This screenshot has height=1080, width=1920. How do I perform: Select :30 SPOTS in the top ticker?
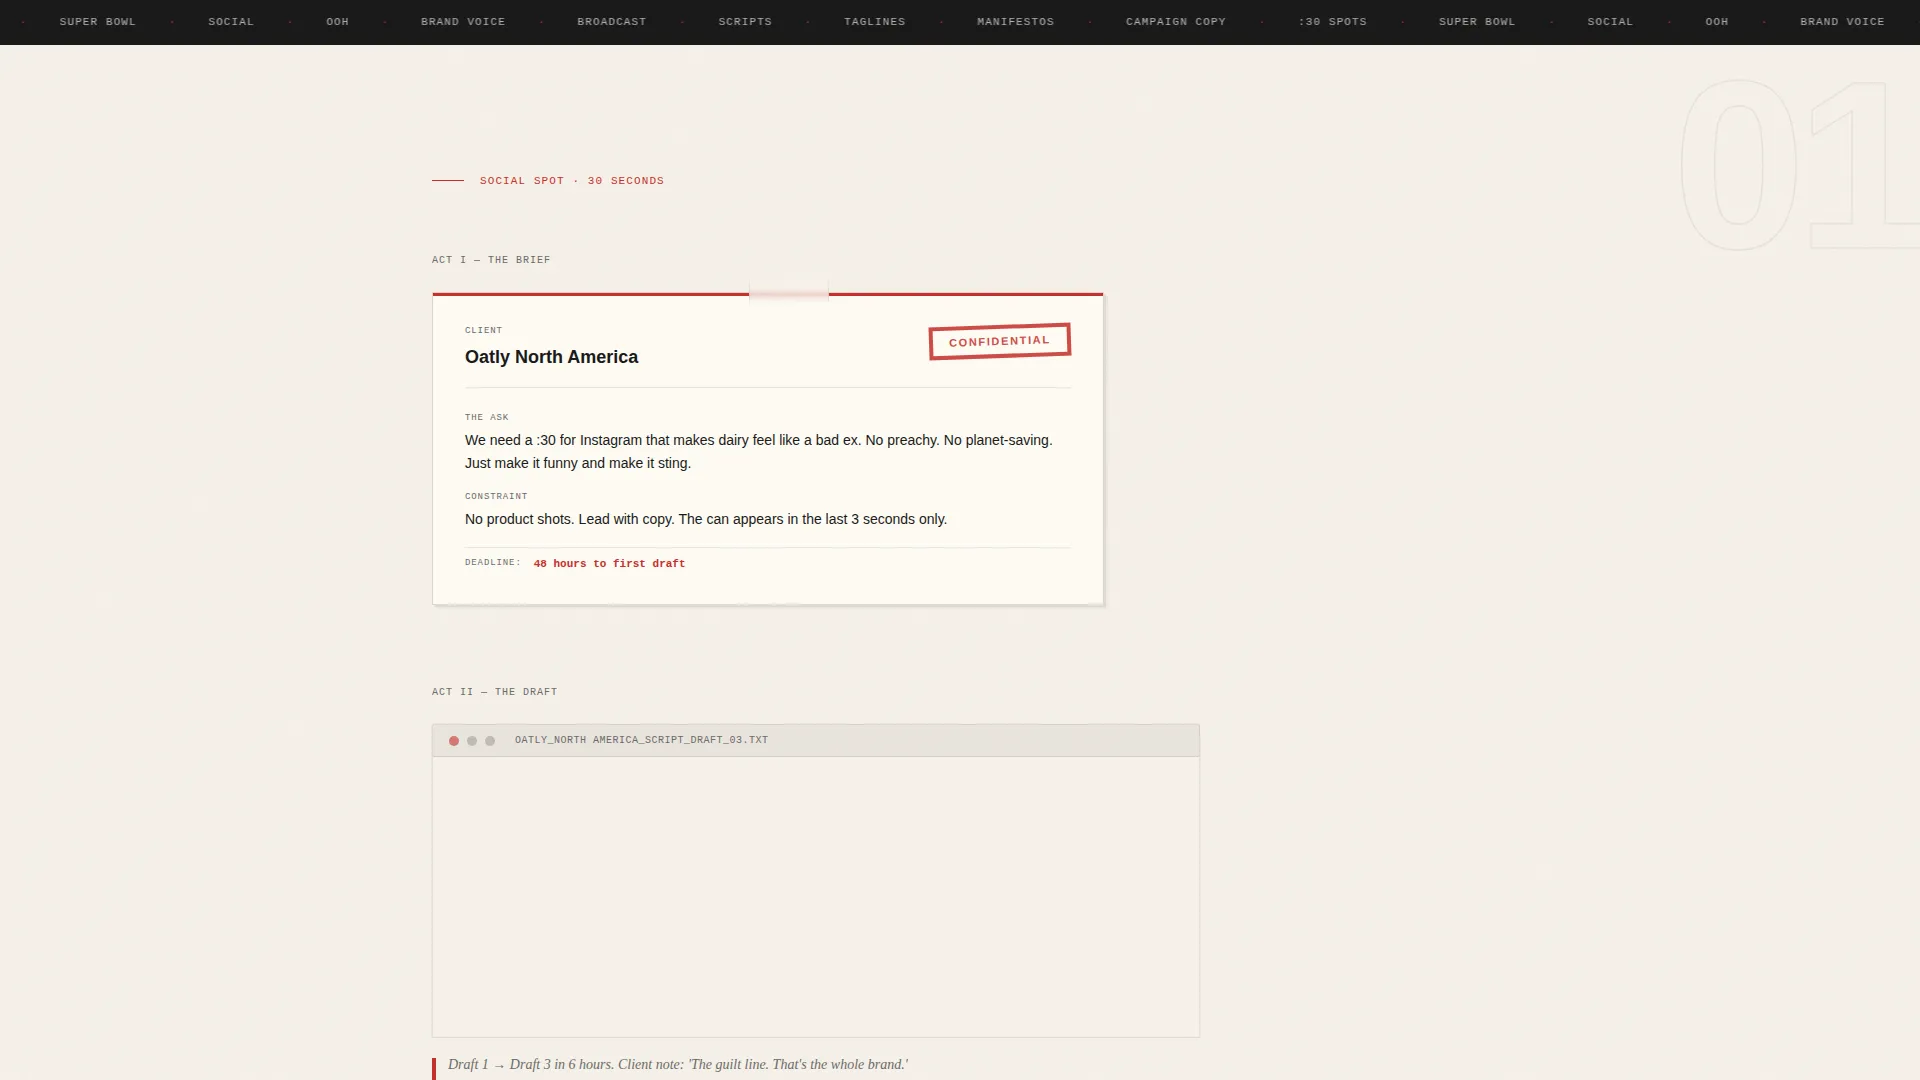(1333, 22)
